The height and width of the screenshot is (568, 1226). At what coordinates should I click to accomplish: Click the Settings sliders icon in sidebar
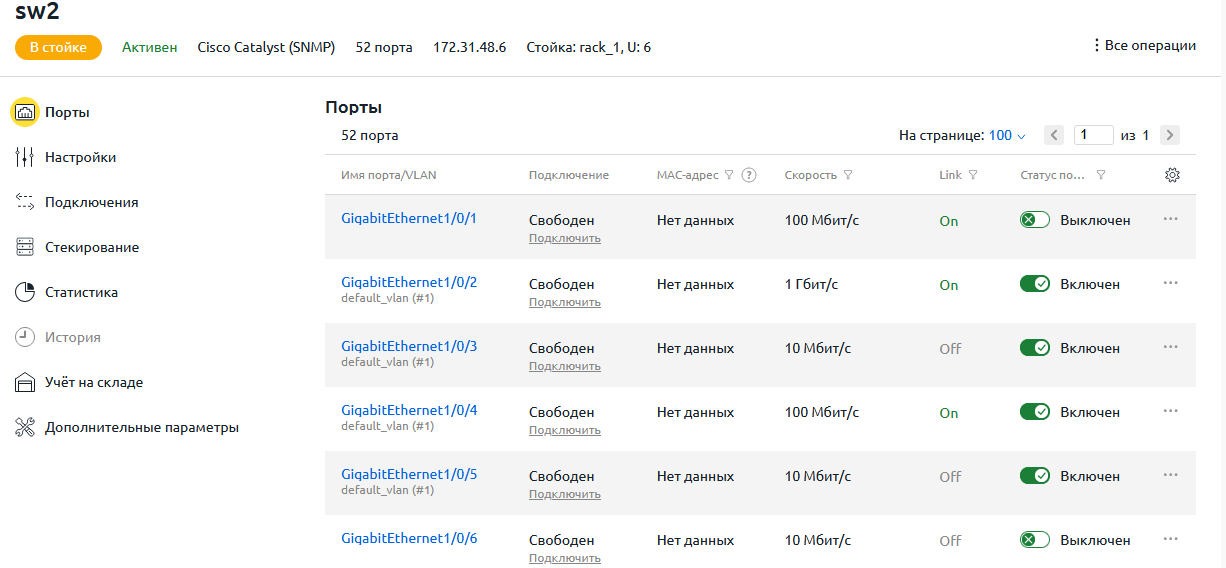25,157
